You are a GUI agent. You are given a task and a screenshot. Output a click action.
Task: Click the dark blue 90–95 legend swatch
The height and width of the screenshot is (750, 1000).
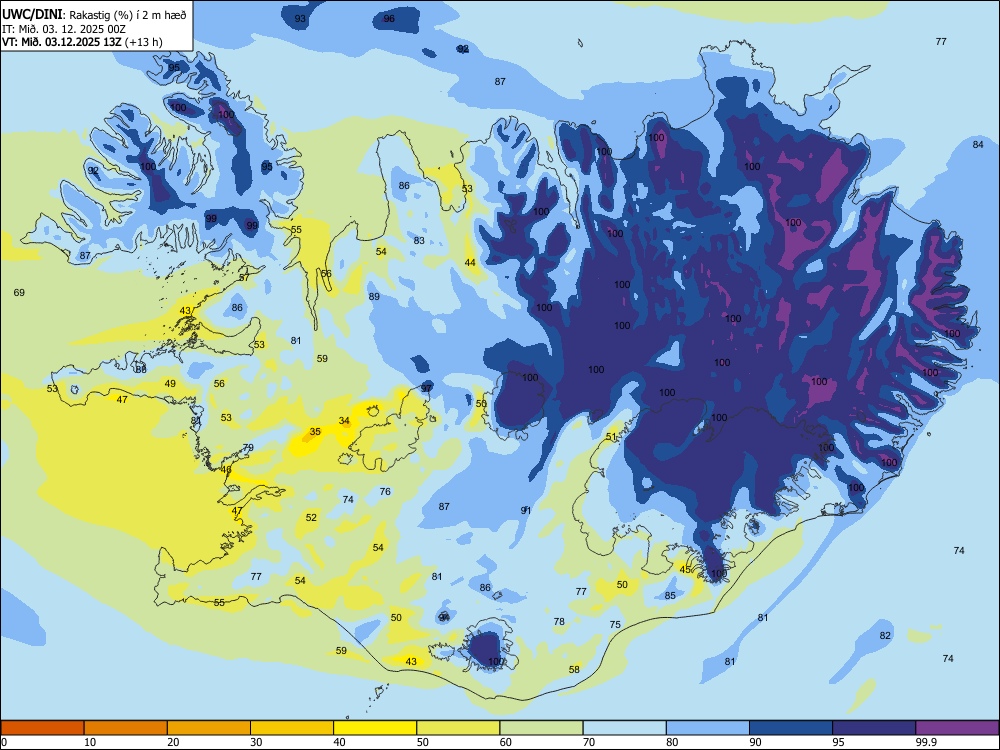(791, 728)
